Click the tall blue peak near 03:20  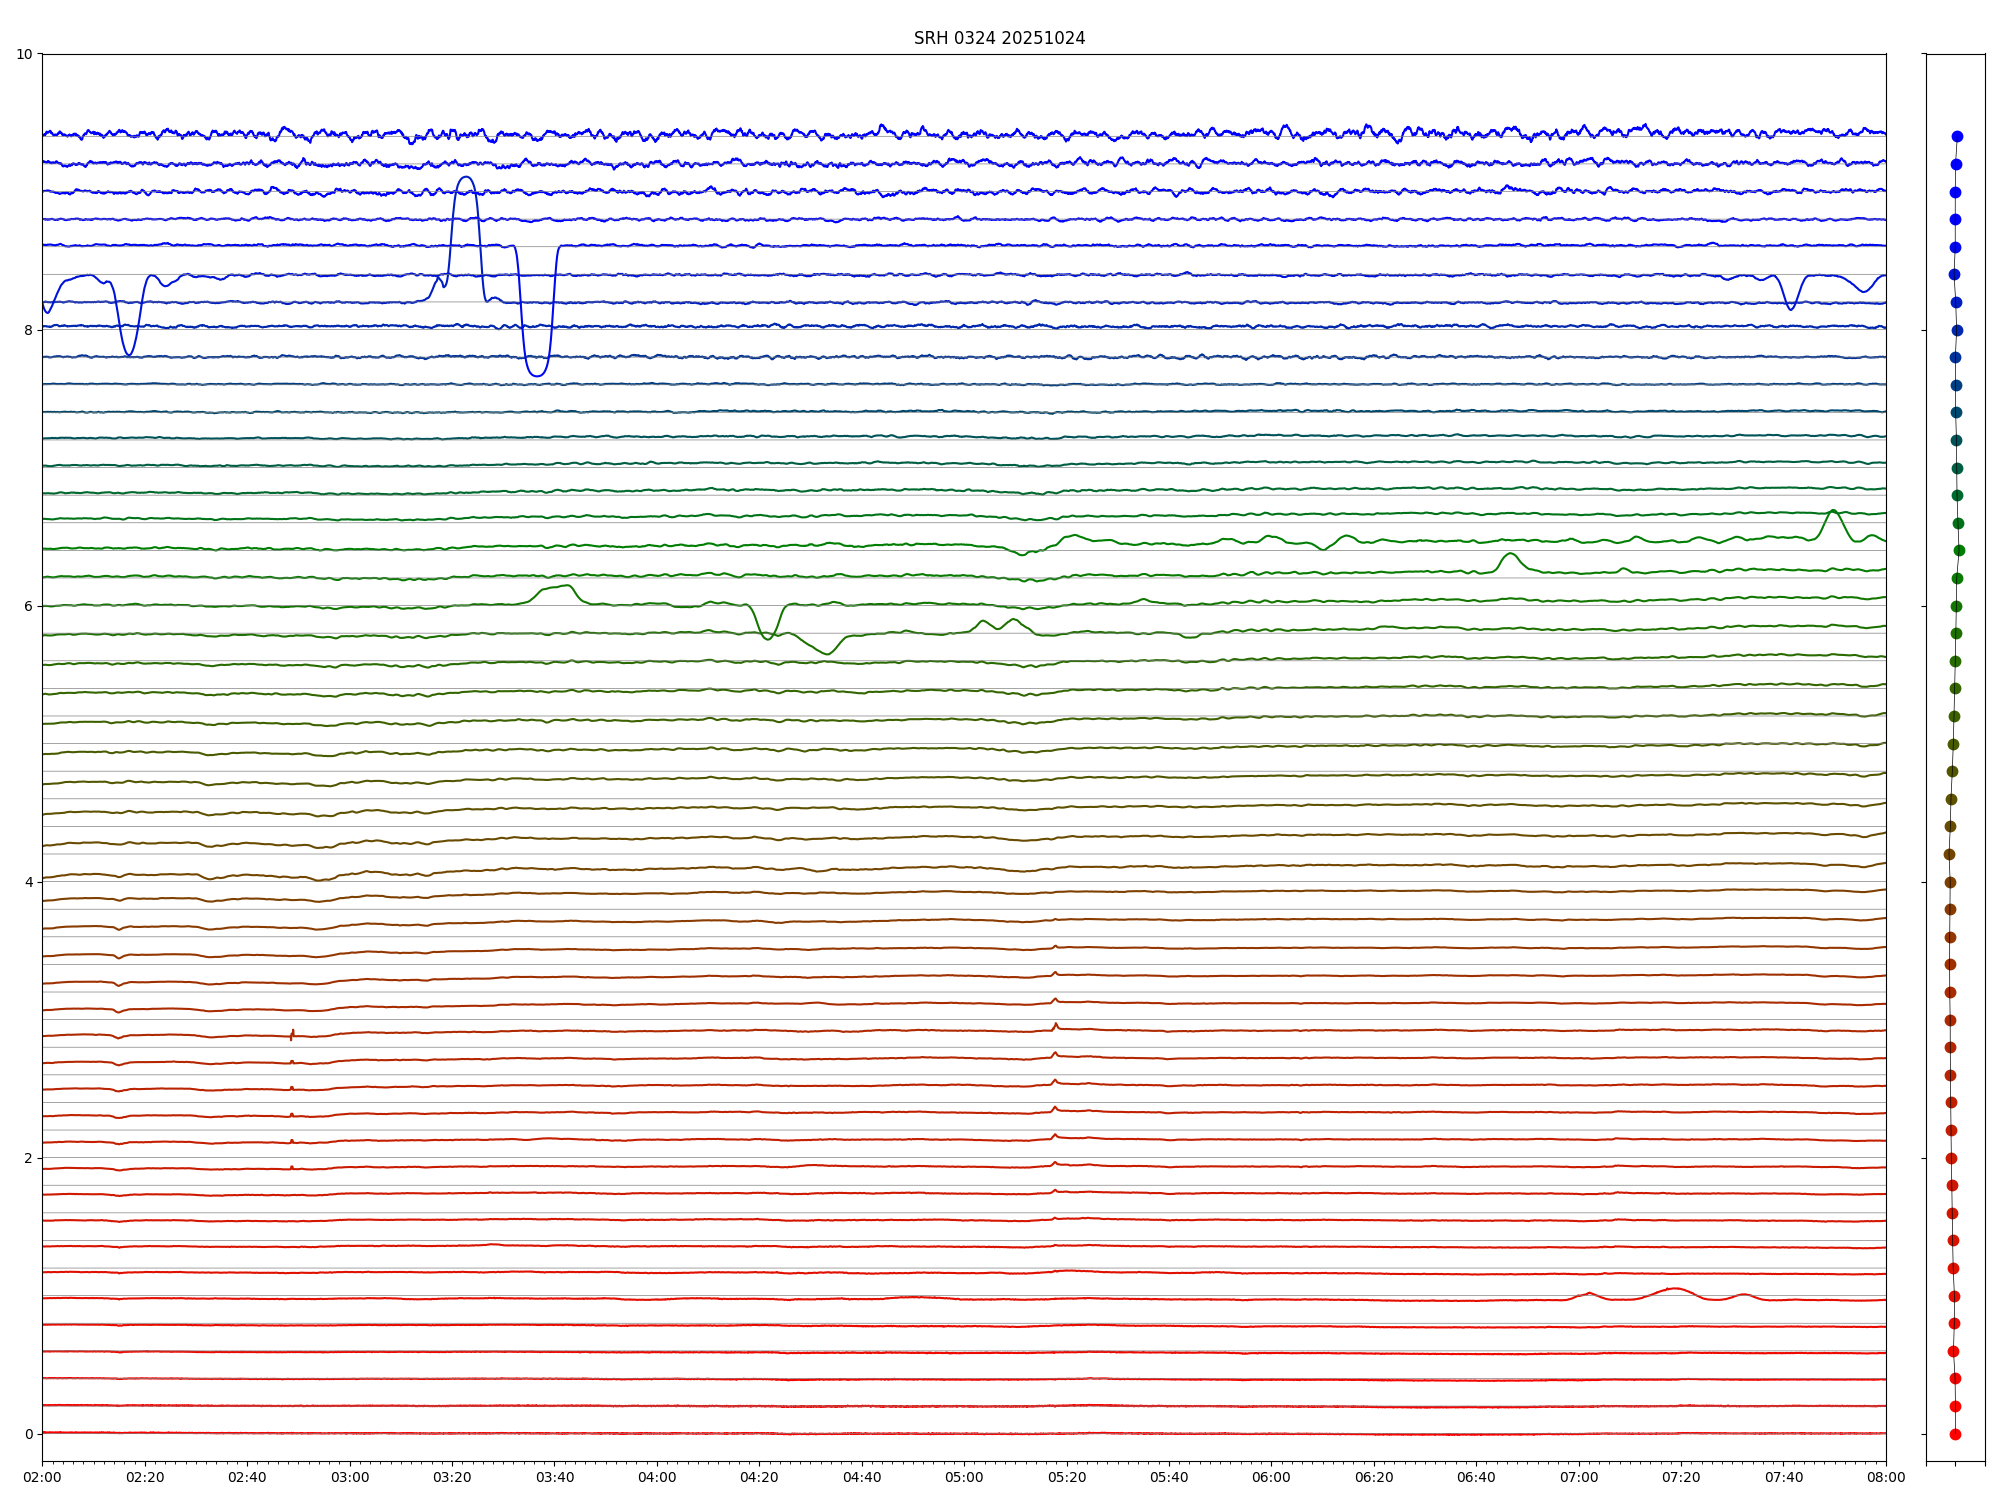point(466,178)
